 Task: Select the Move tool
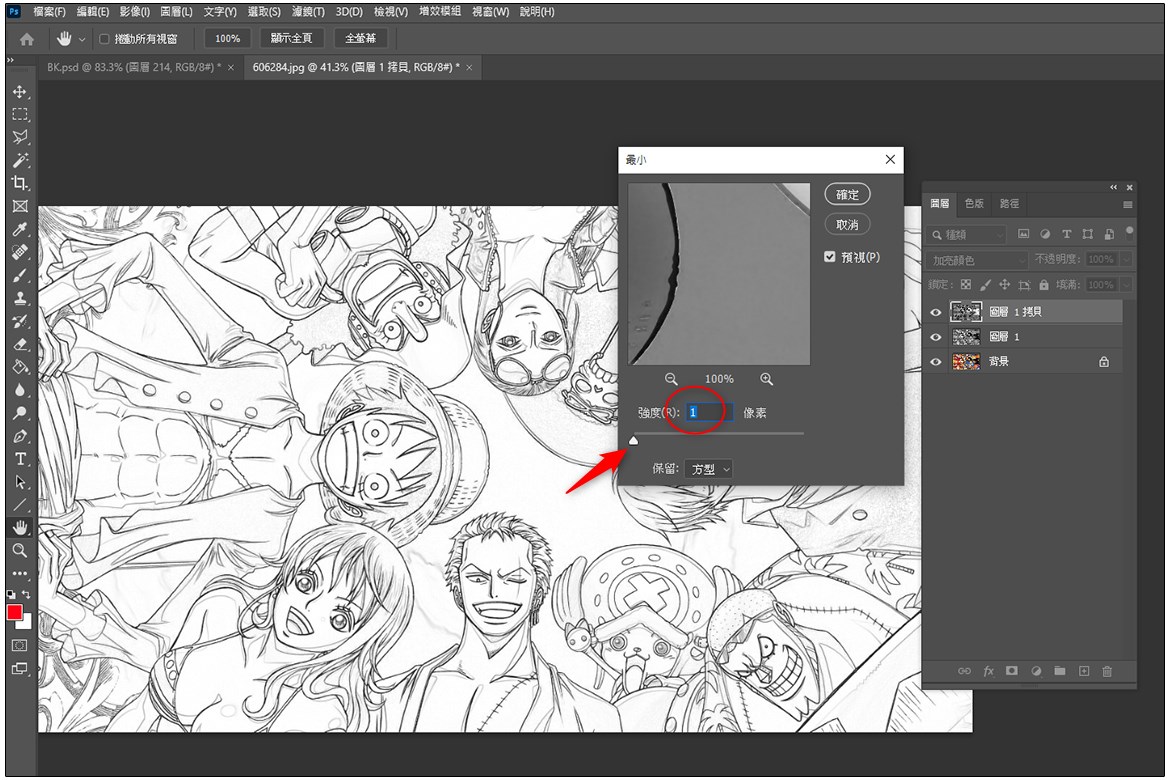tap(20, 92)
